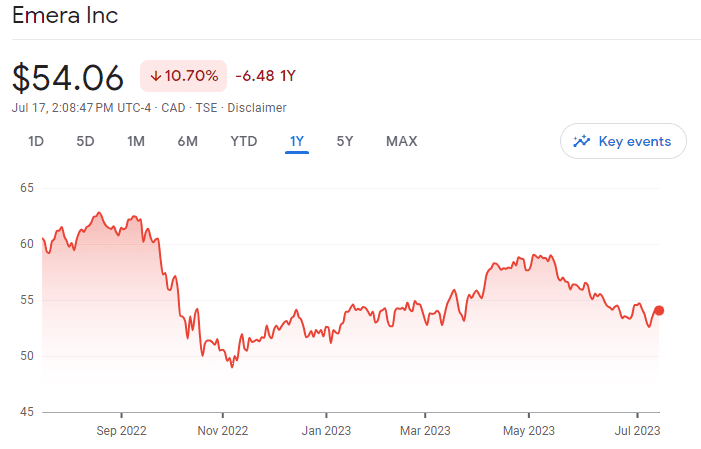Click the 1Y range tab
This screenshot has height=449, width=701.
[x=296, y=141]
